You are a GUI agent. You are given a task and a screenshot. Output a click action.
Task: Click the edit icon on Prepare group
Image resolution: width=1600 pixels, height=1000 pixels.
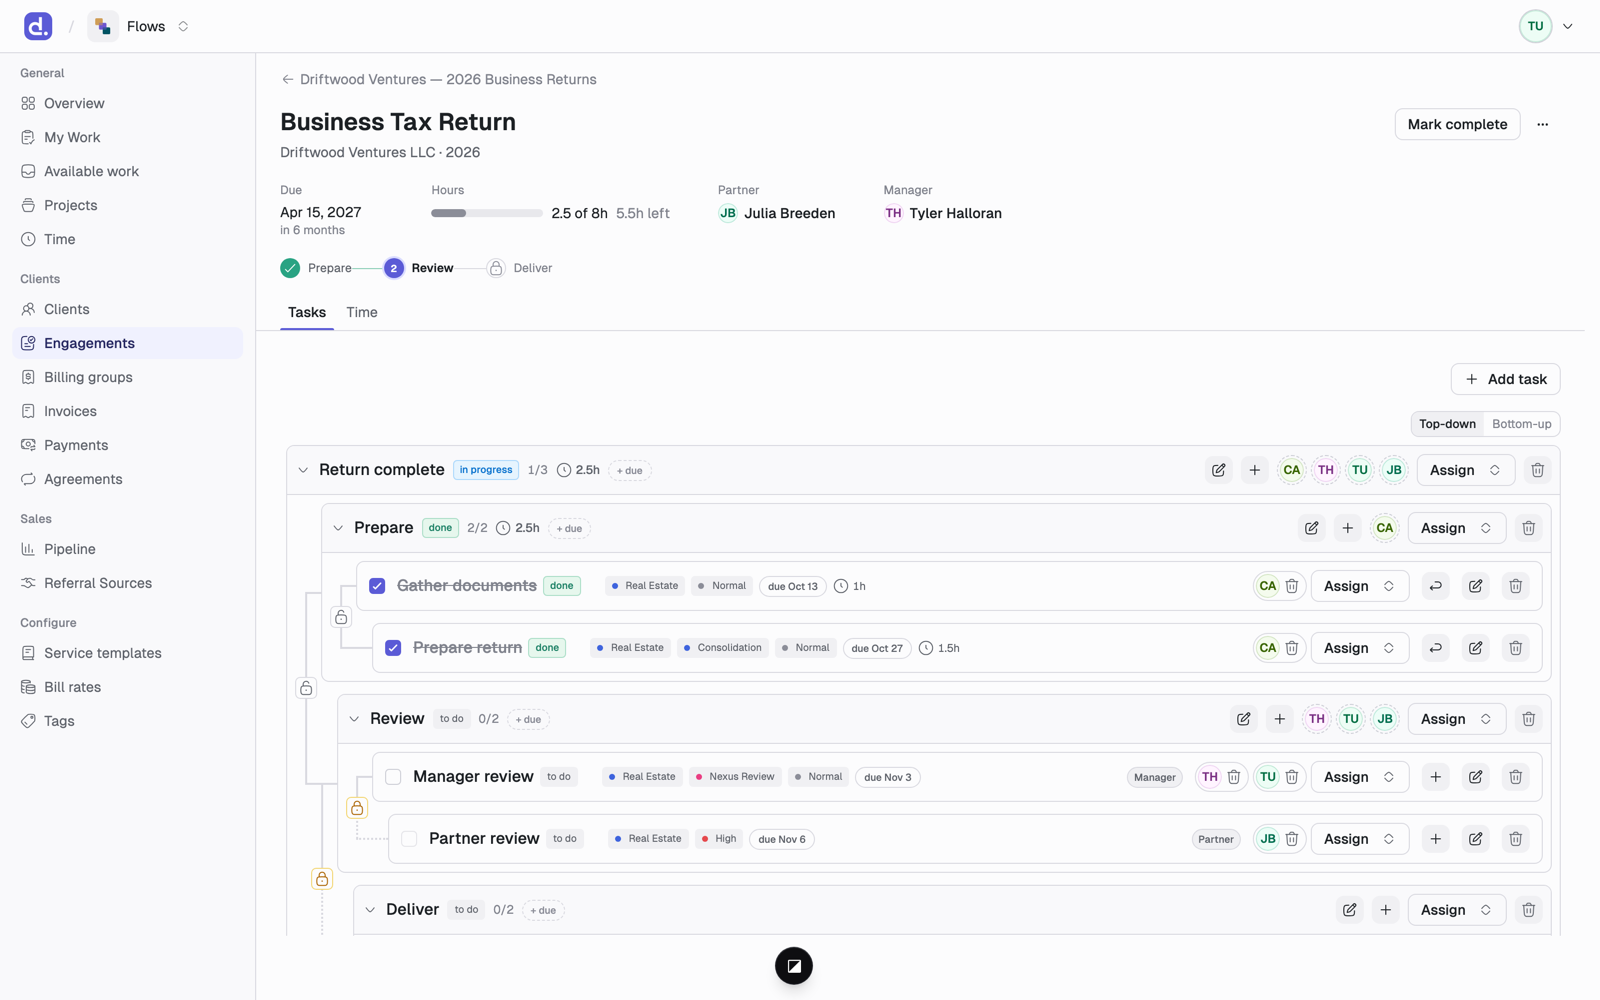tap(1311, 528)
